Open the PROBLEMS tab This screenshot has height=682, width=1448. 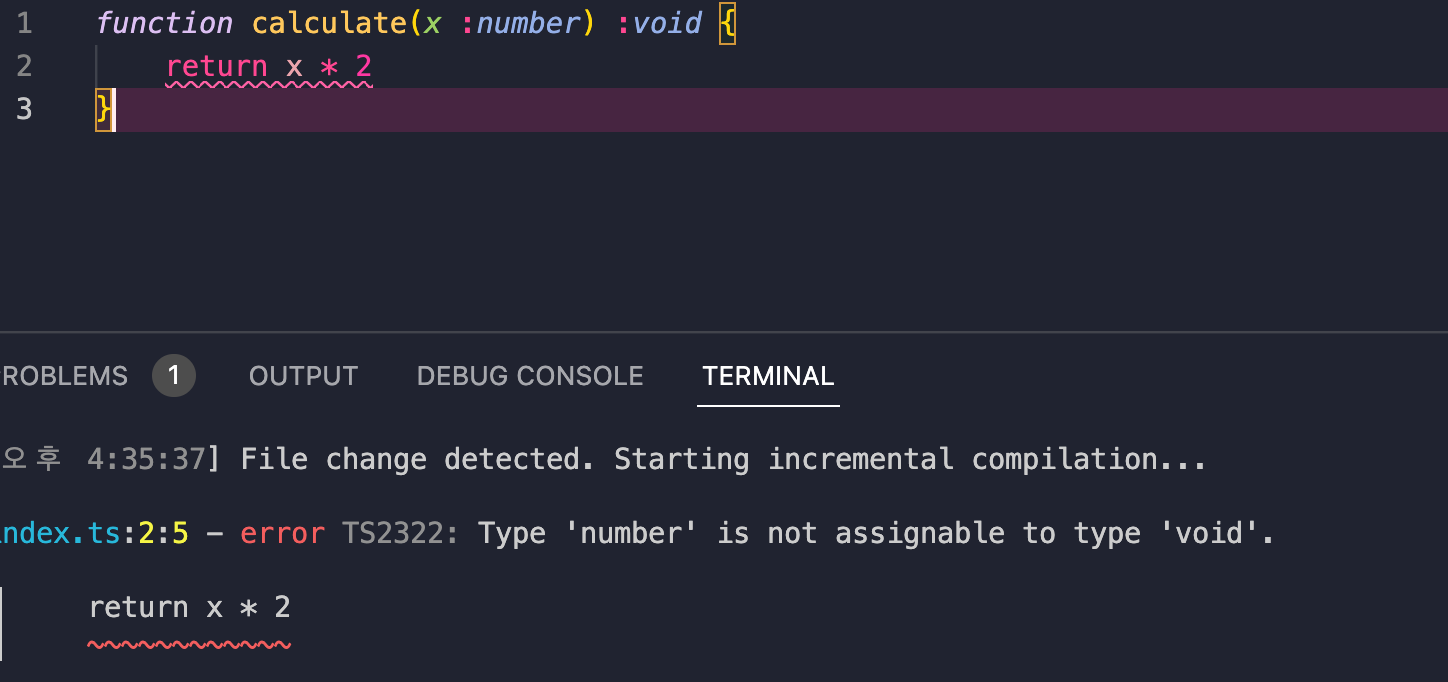(x=64, y=376)
